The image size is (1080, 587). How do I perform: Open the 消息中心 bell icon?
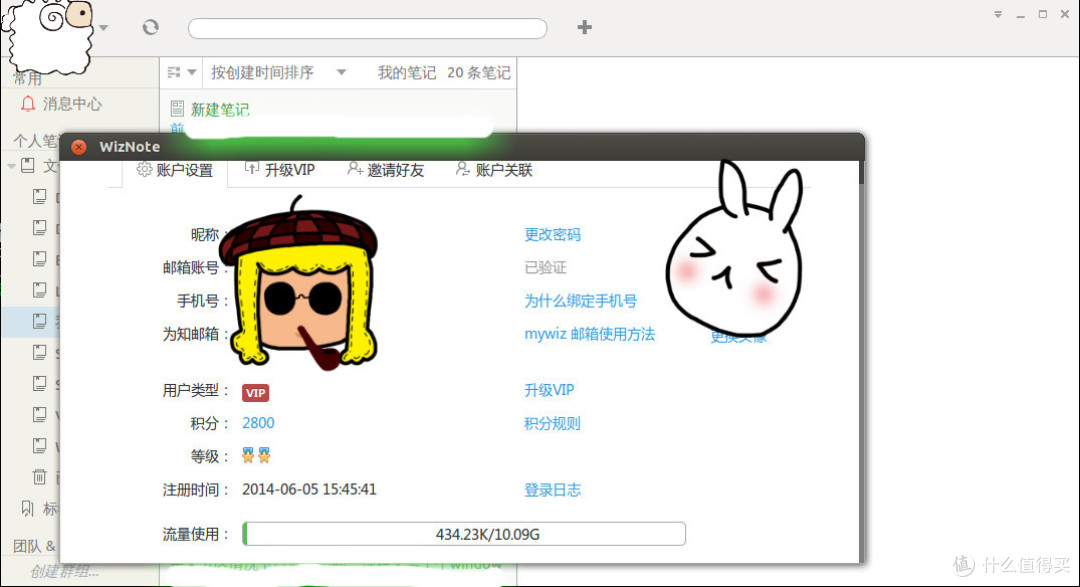(x=28, y=104)
